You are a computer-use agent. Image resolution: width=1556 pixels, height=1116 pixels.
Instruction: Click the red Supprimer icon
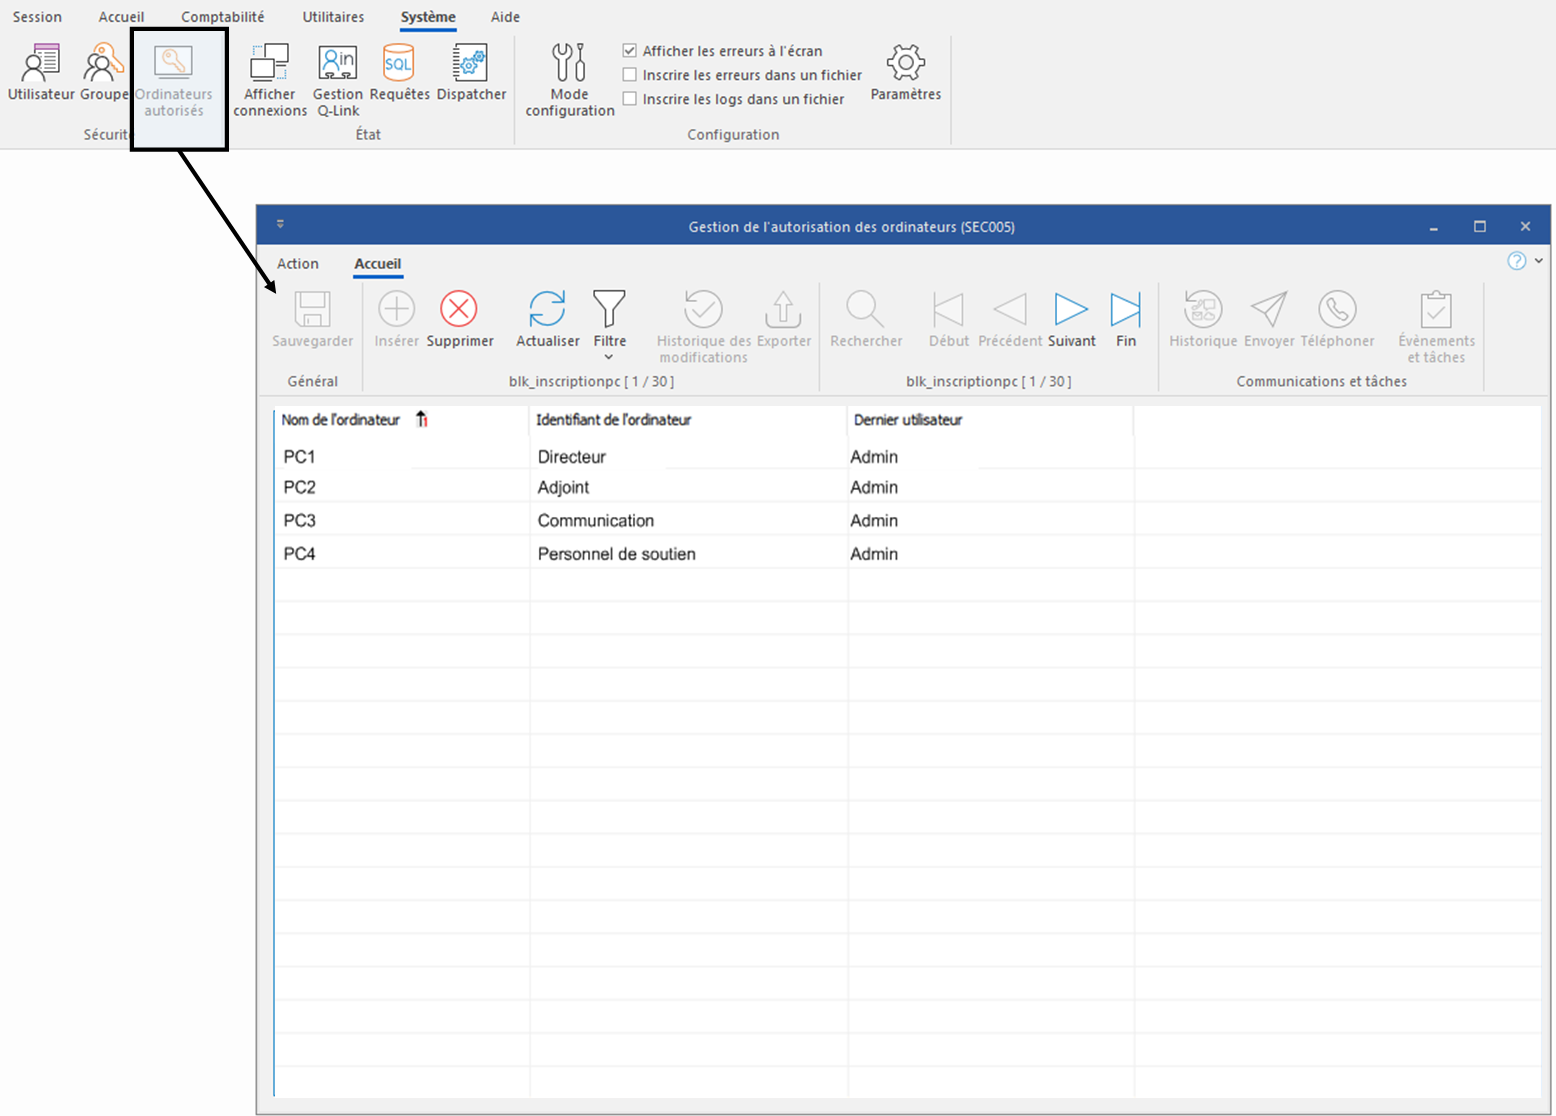tap(459, 310)
